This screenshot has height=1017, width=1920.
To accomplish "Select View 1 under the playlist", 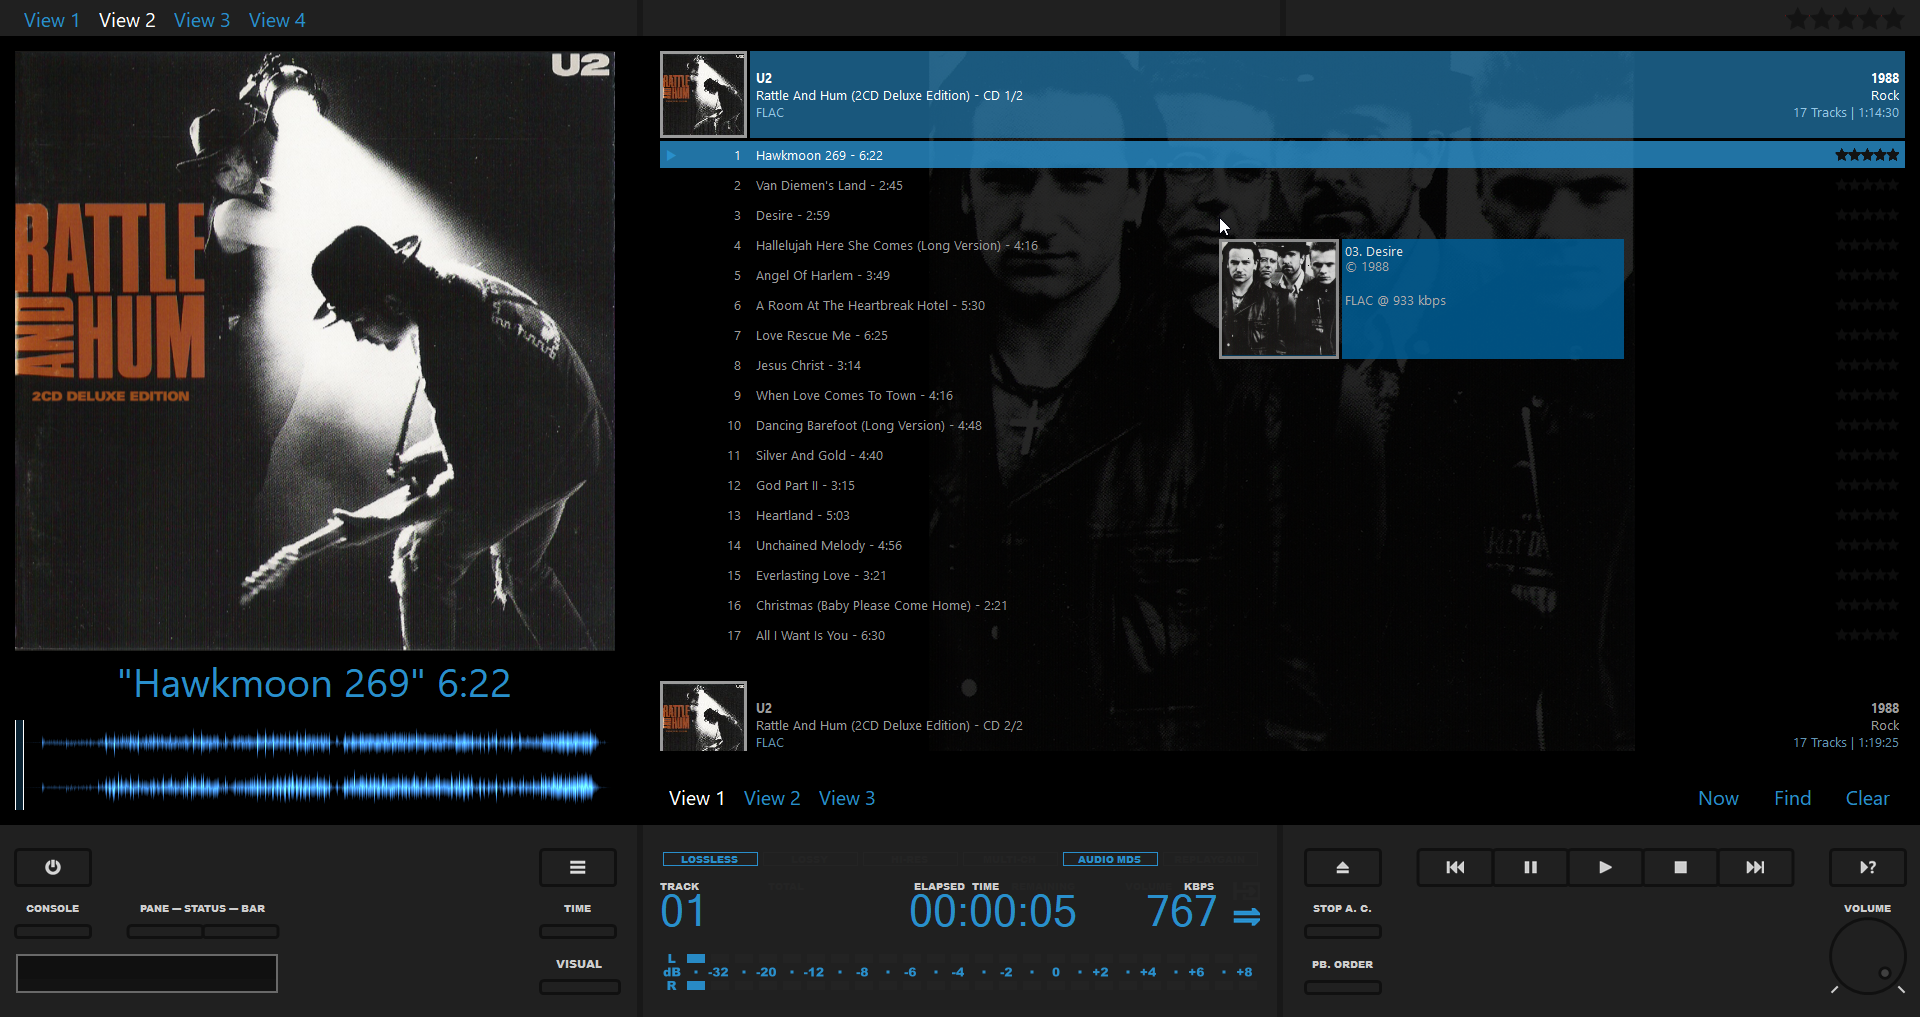I will tap(697, 798).
